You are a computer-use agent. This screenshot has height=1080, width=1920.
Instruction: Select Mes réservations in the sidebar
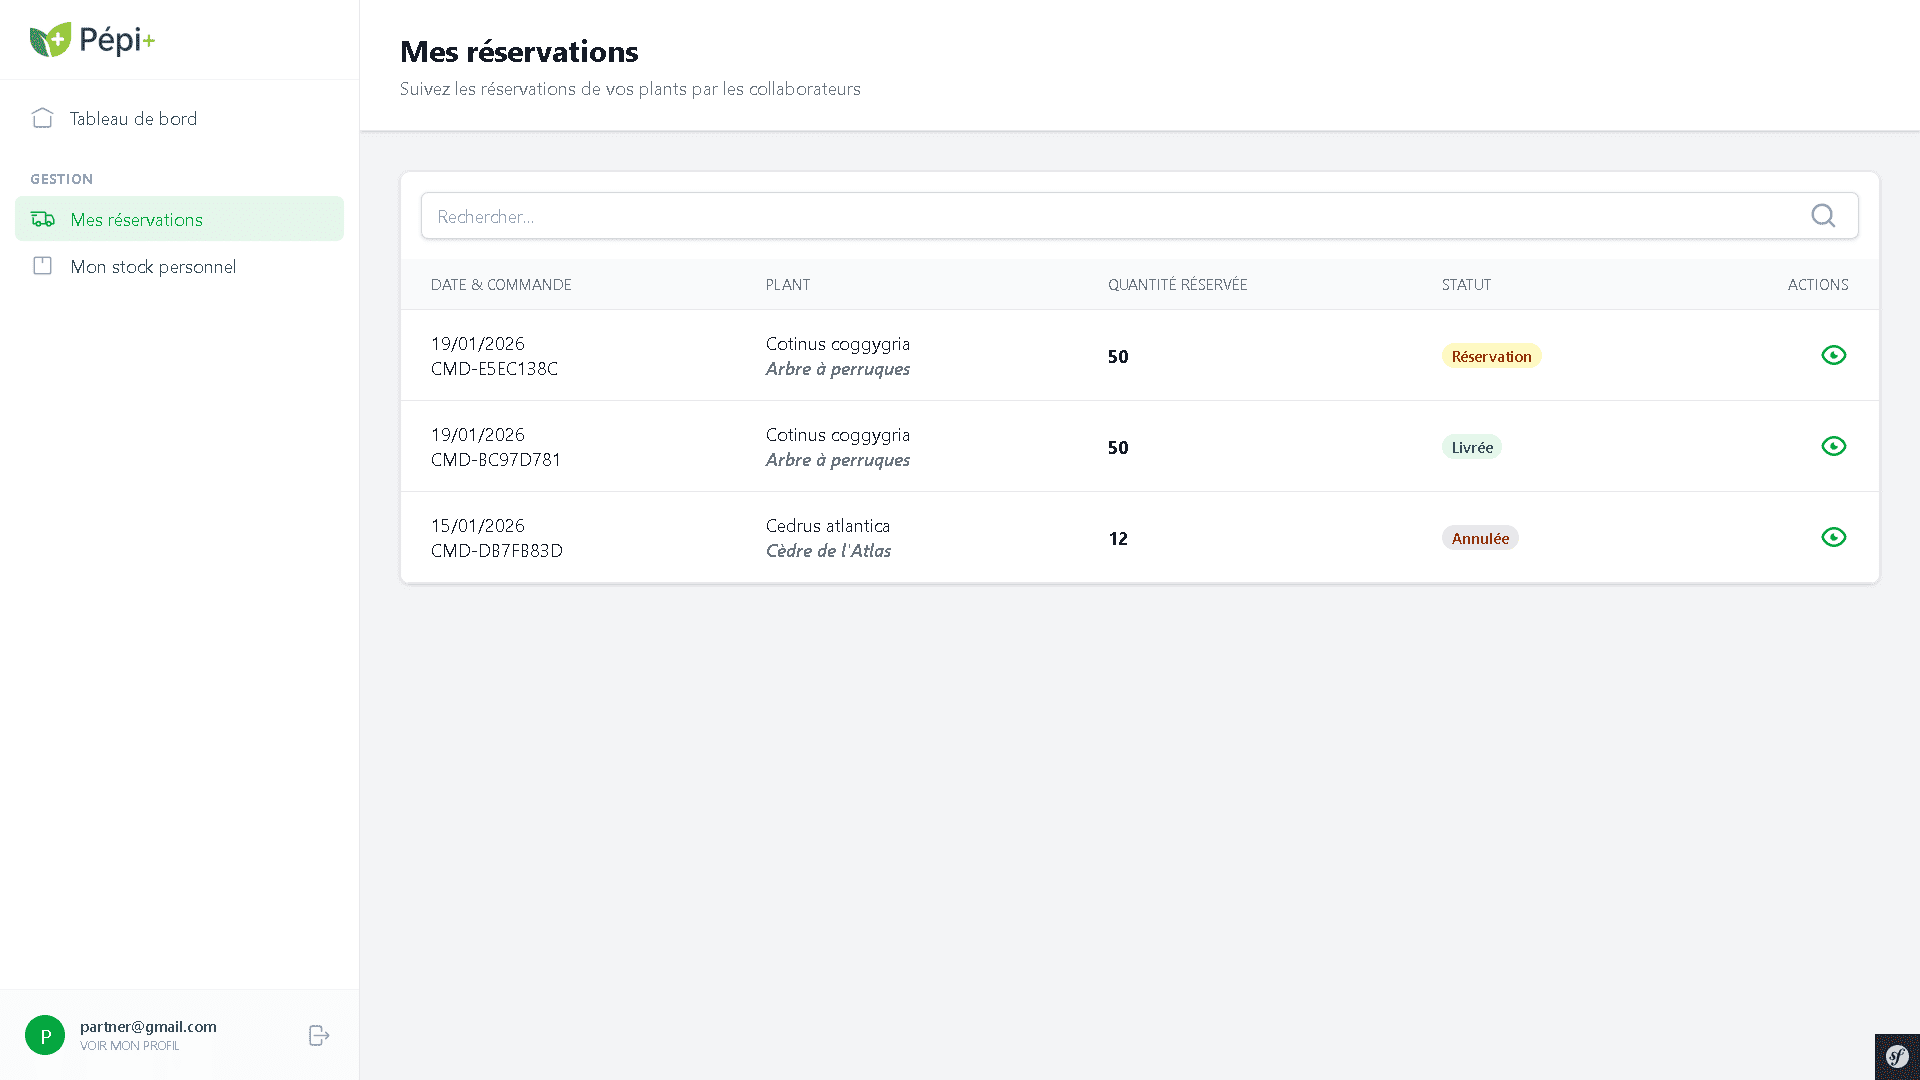(136, 220)
